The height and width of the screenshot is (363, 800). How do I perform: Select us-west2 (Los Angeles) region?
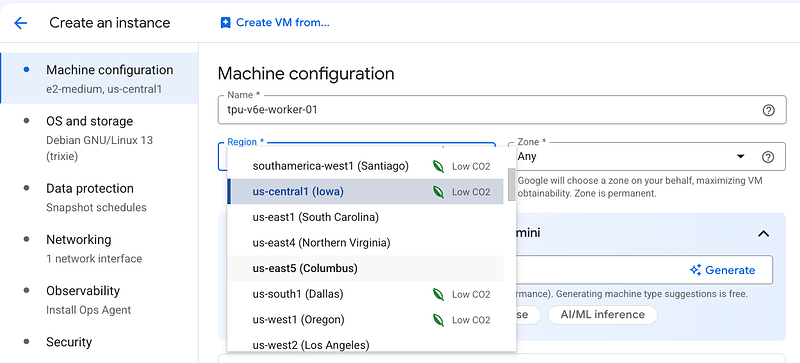tap(365, 343)
